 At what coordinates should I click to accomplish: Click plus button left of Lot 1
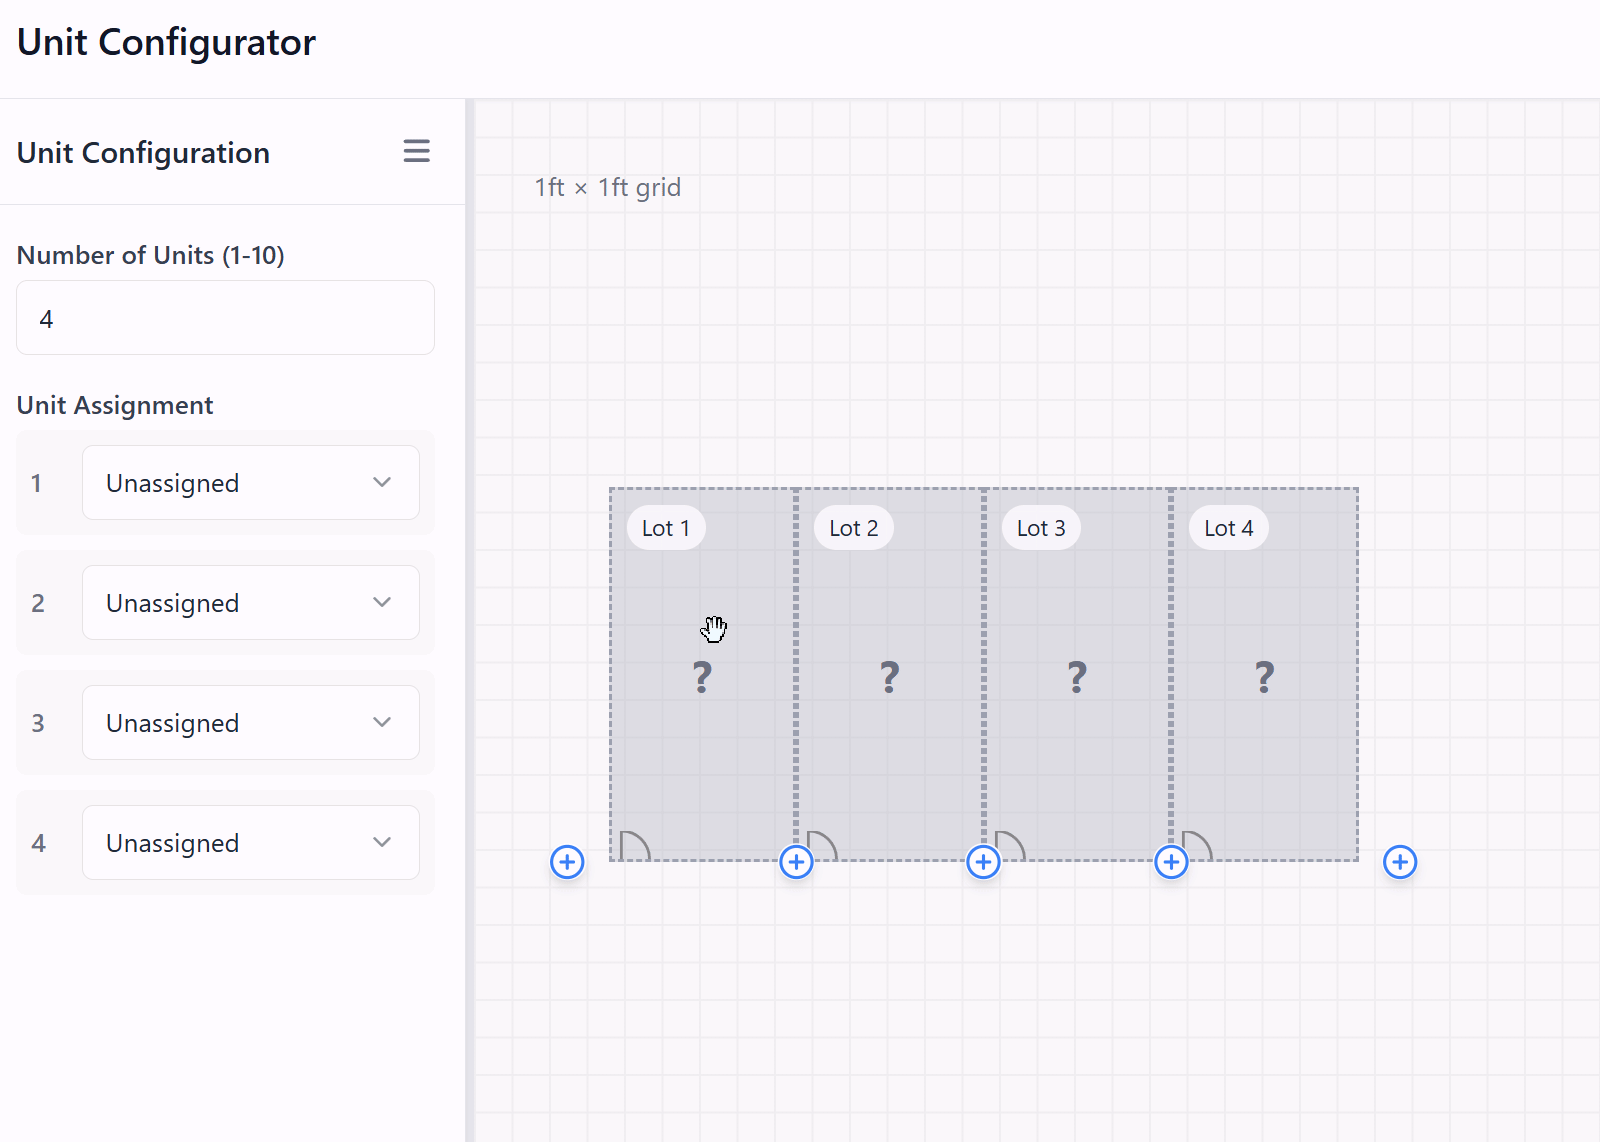pyautogui.click(x=567, y=861)
